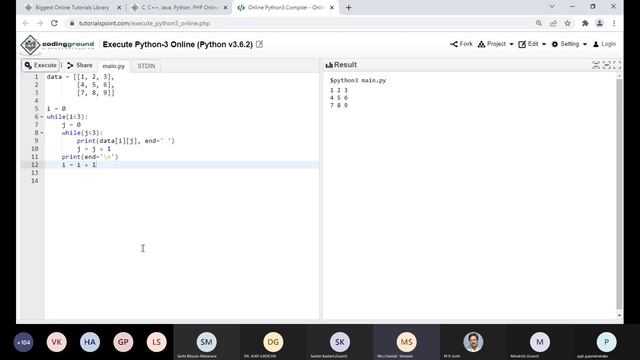Close the Online Python3 Compiler tab
Screen dimensions: 640x360
[x=332, y=7]
